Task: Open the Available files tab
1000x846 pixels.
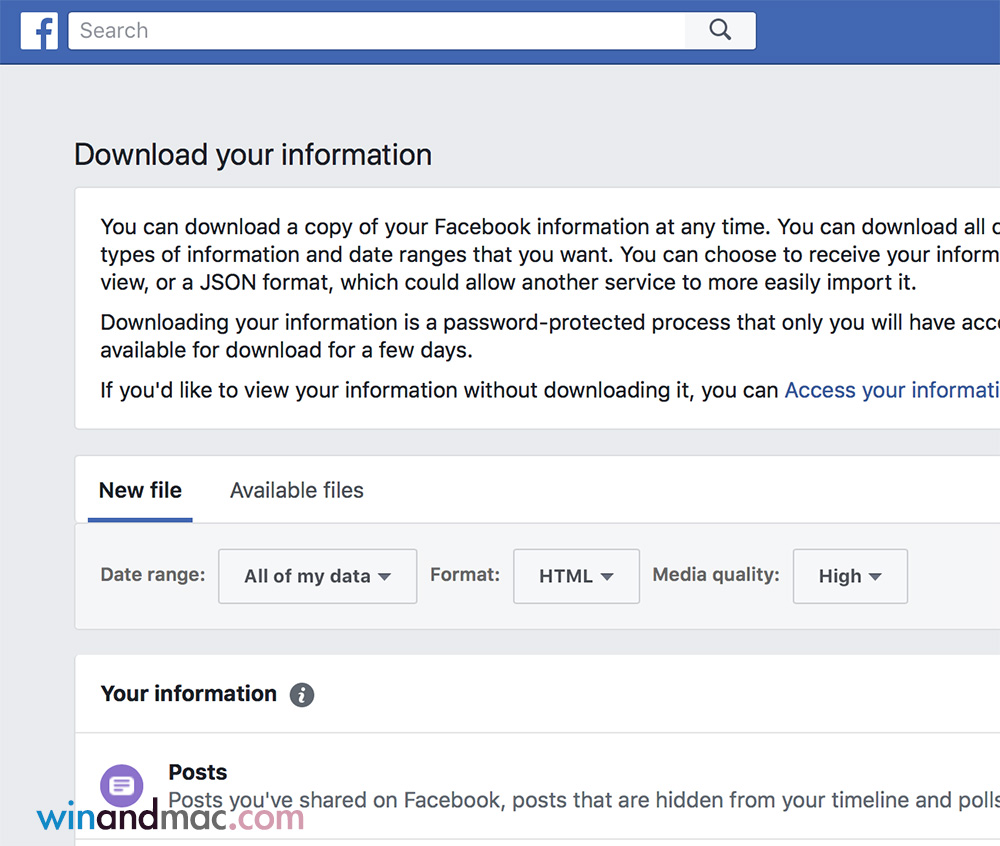Action: click(296, 491)
